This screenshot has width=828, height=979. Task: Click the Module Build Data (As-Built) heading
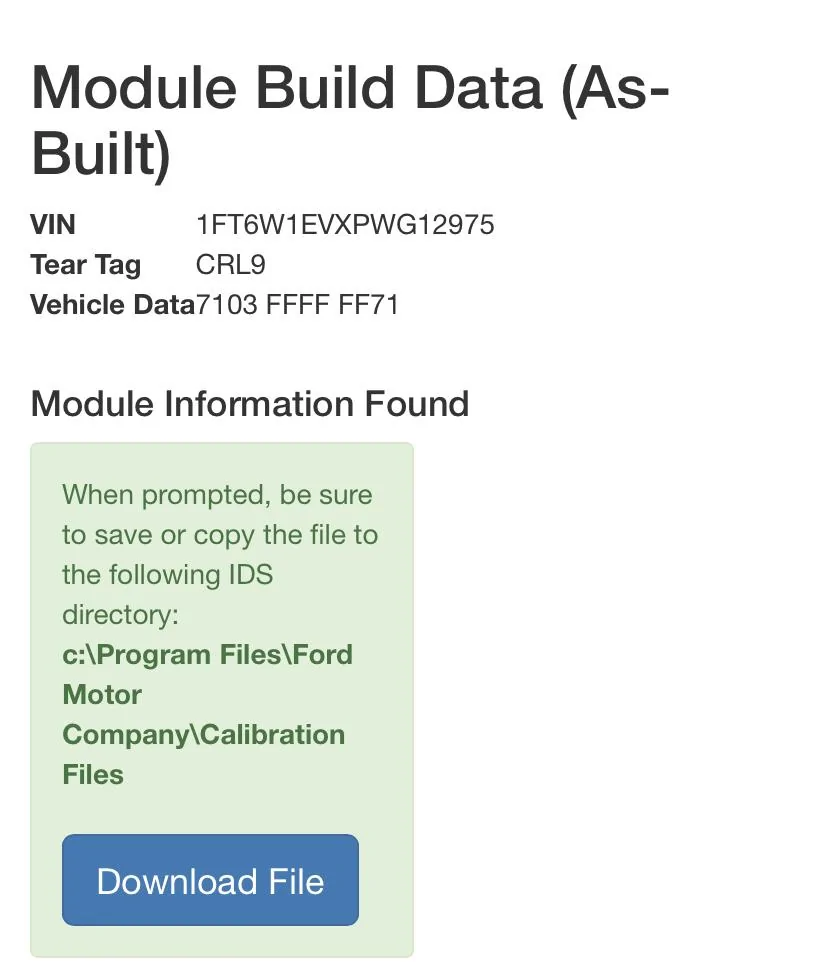(x=350, y=120)
